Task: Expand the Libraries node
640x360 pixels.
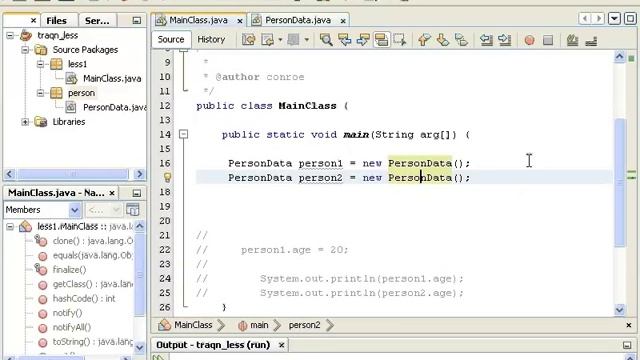Action: [x=25, y=122]
